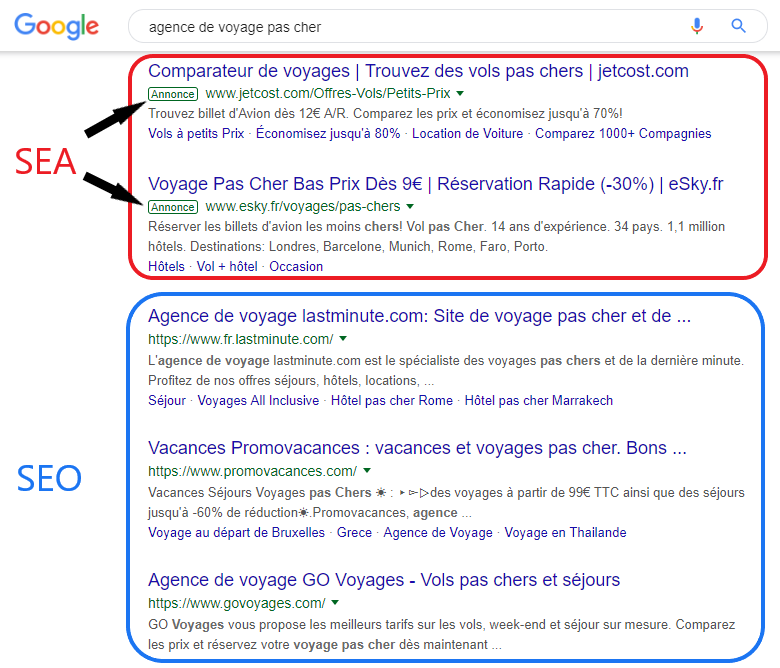The width and height of the screenshot is (780, 668).
Task: Open the jetcost.com Comparateur de voyages ad title
Action: coord(418,71)
